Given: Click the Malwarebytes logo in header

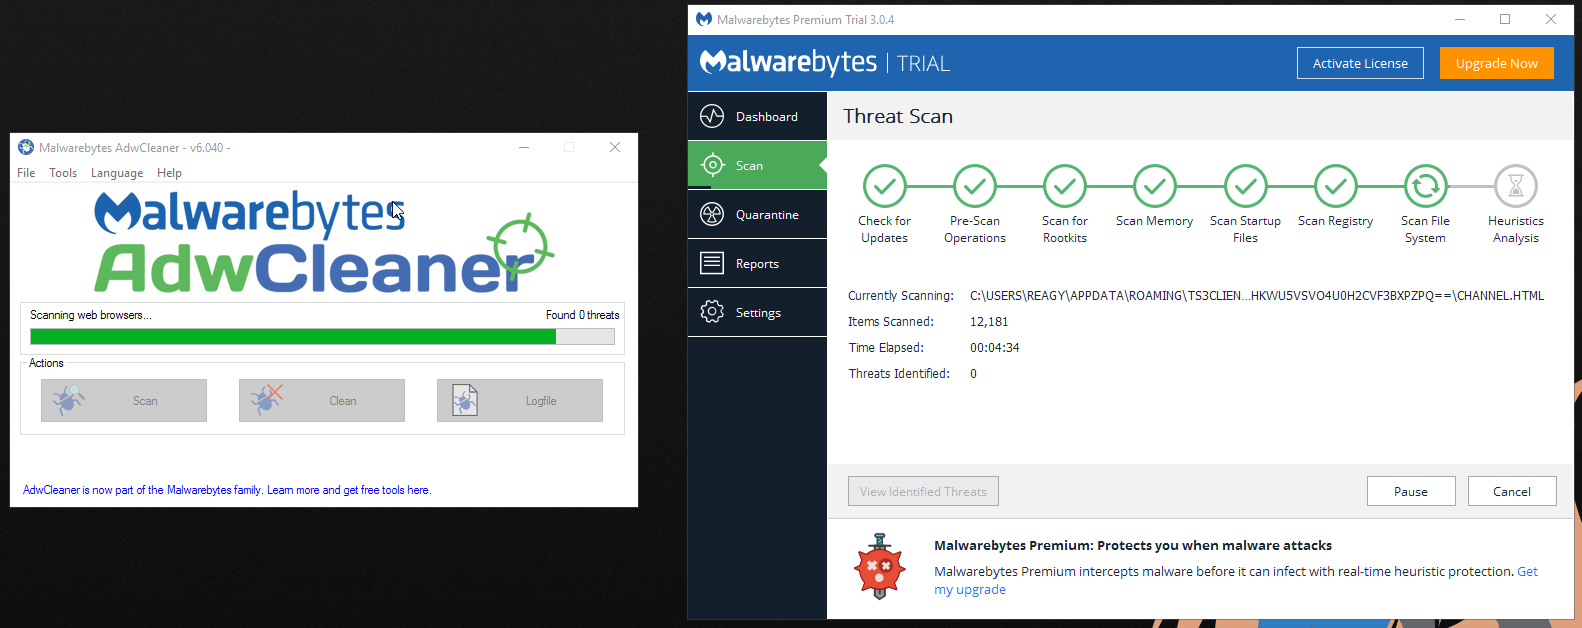Looking at the screenshot, I should coord(788,63).
